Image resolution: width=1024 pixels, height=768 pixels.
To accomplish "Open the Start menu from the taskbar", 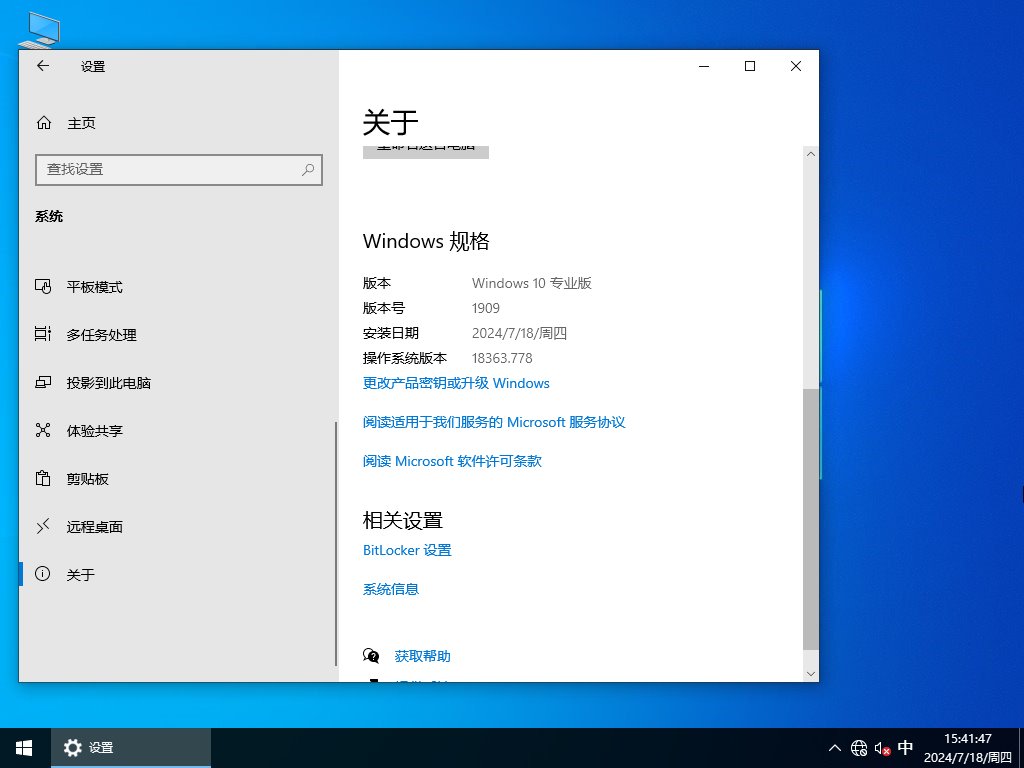I will pyautogui.click(x=23, y=747).
